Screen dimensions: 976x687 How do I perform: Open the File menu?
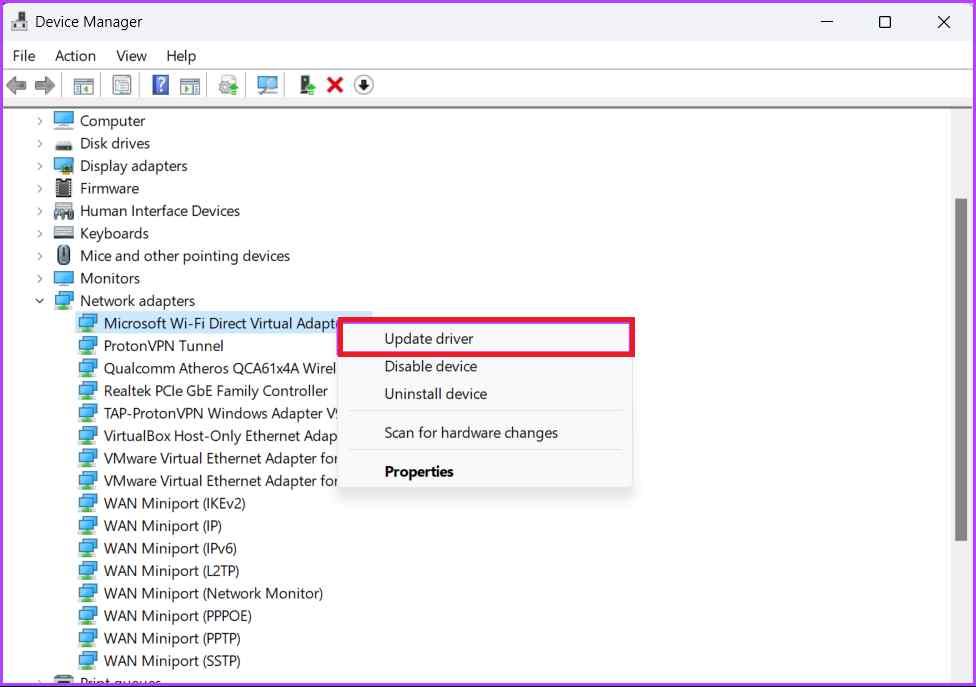(24, 56)
